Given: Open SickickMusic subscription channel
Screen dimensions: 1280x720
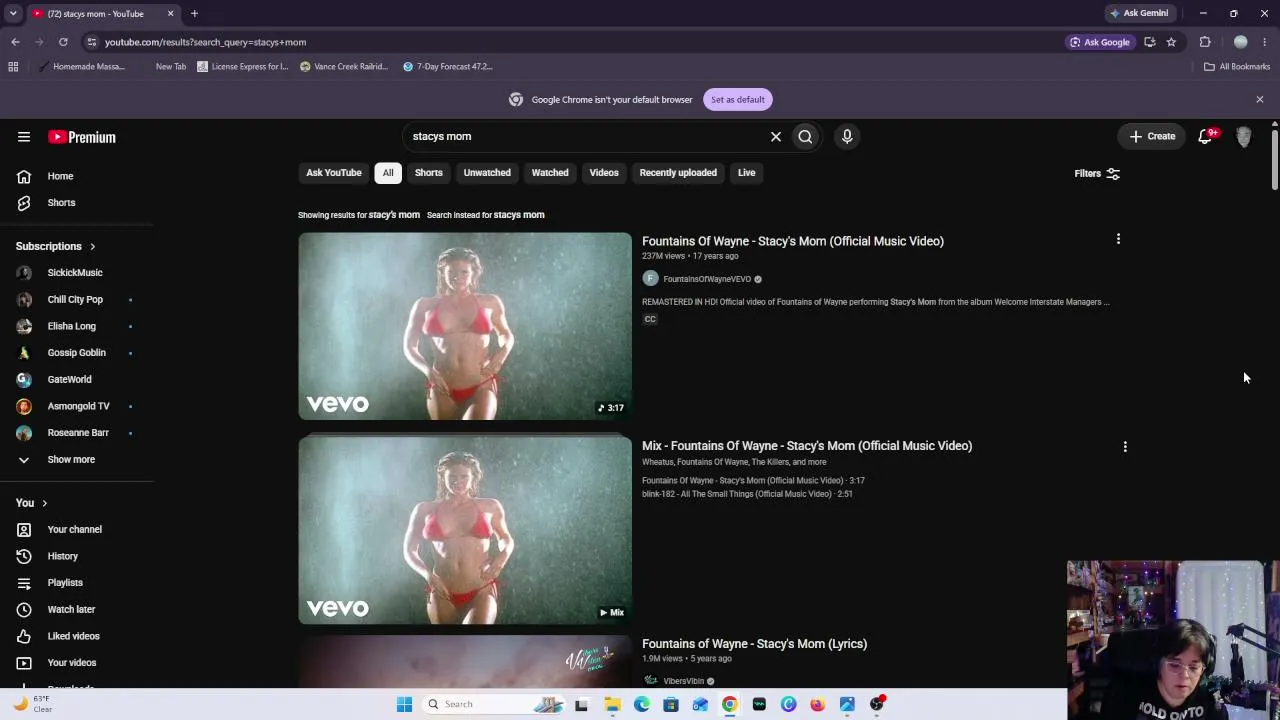Looking at the screenshot, I should pos(75,272).
